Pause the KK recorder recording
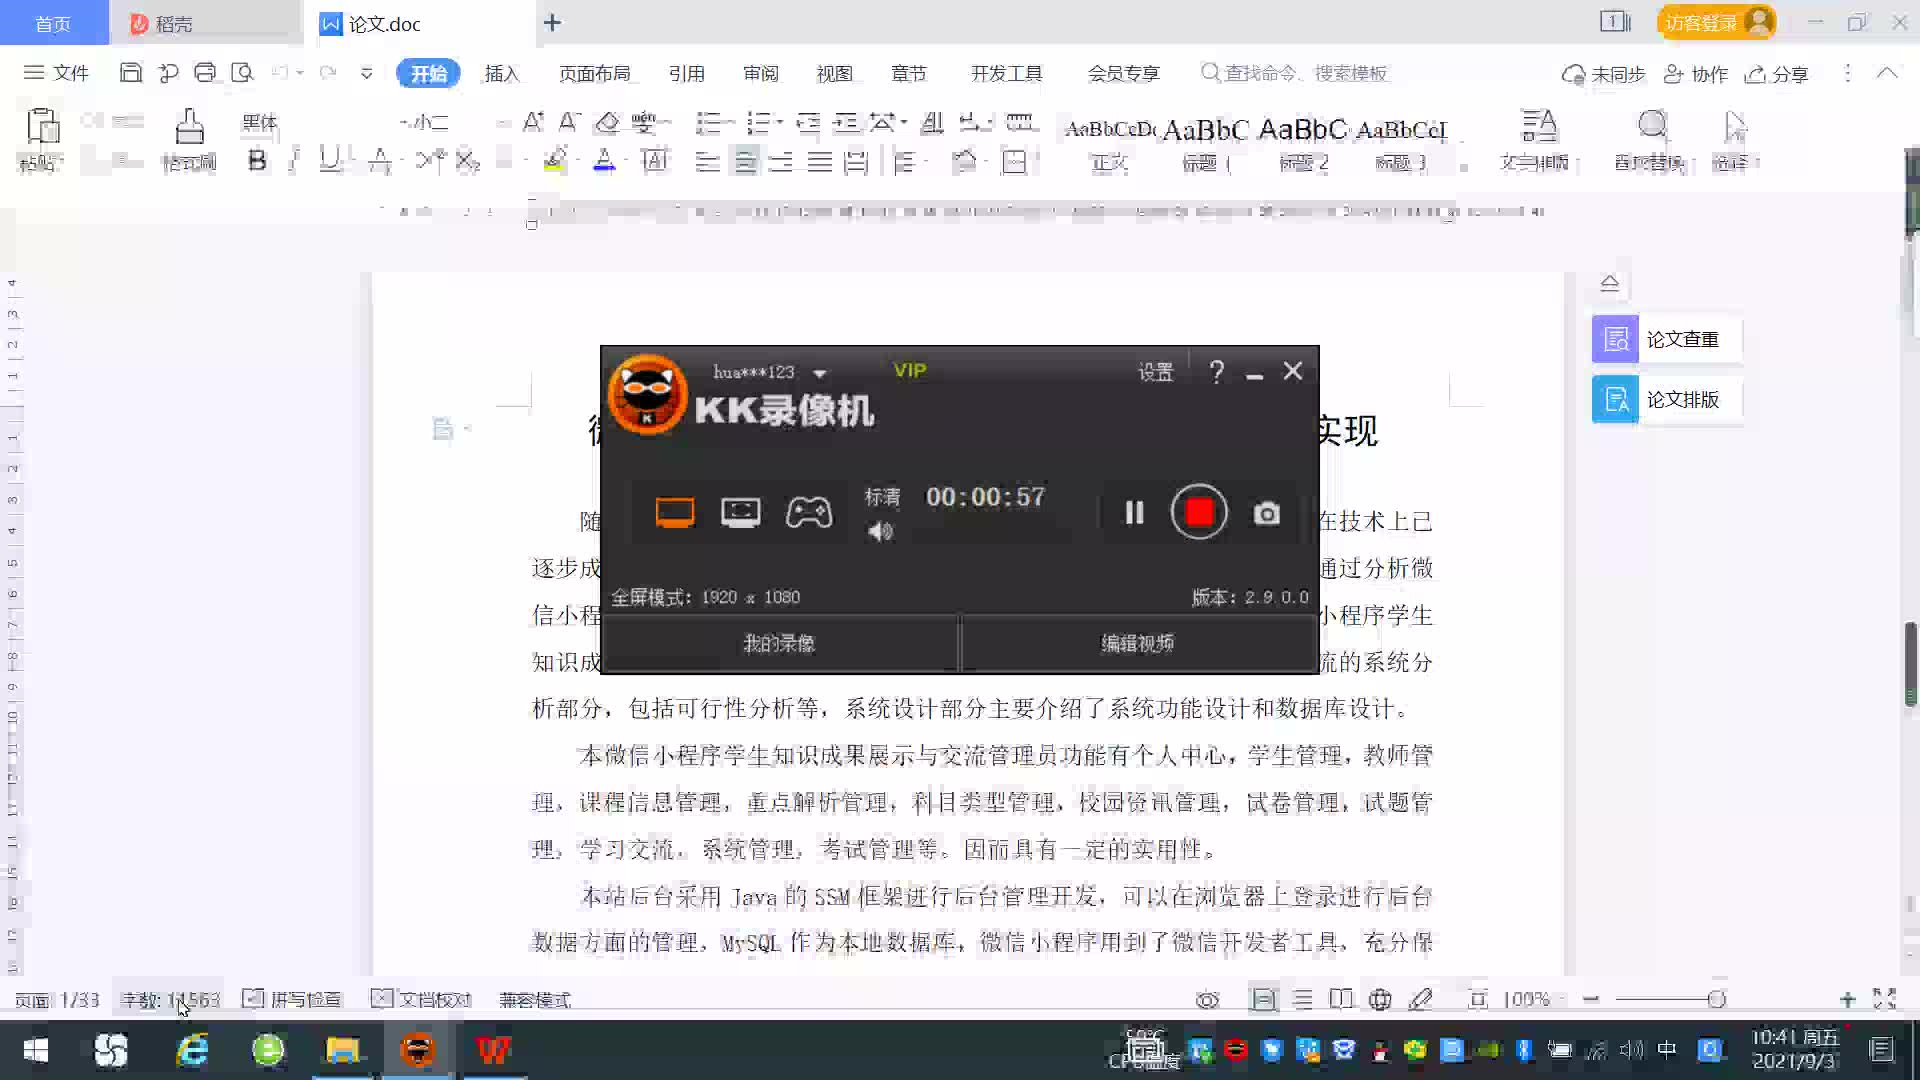This screenshot has width=1920, height=1080. pyautogui.click(x=1134, y=513)
